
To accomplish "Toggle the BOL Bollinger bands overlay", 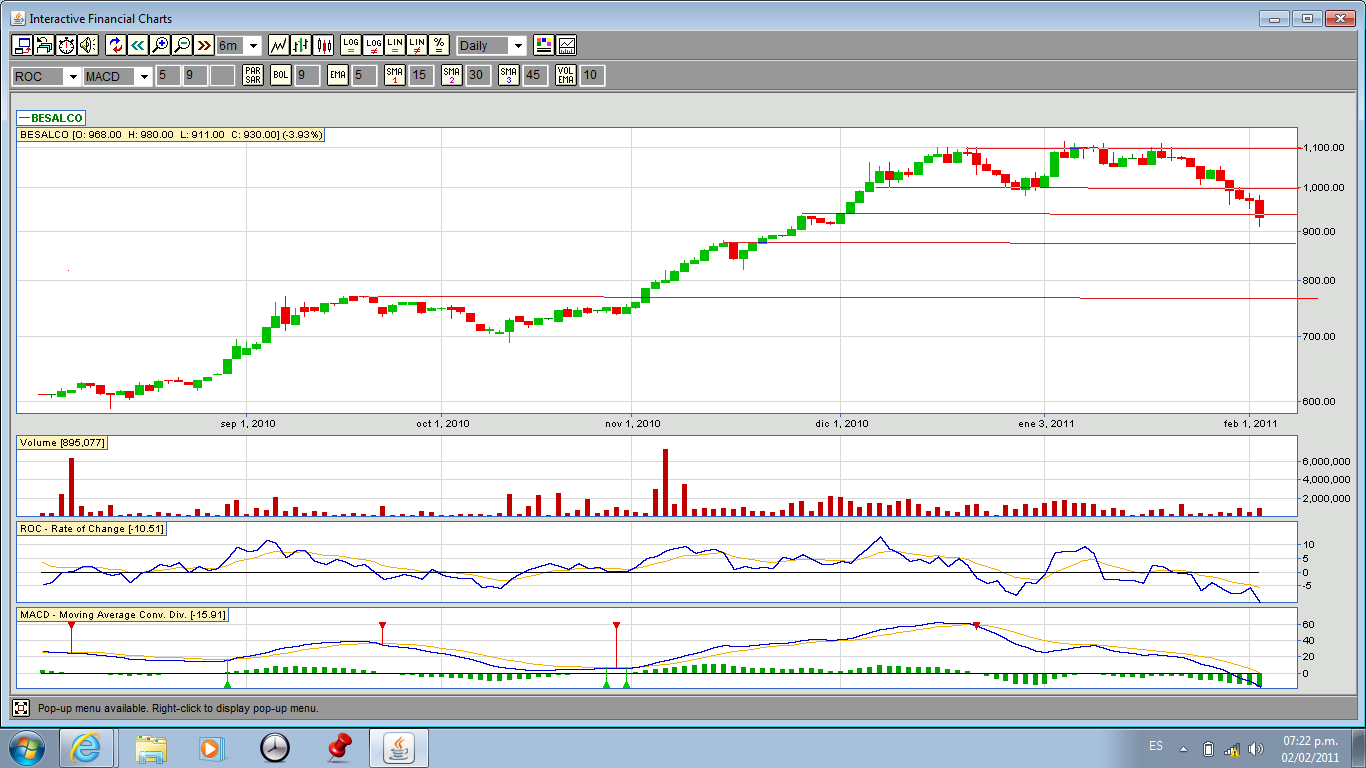I will click(281, 75).
